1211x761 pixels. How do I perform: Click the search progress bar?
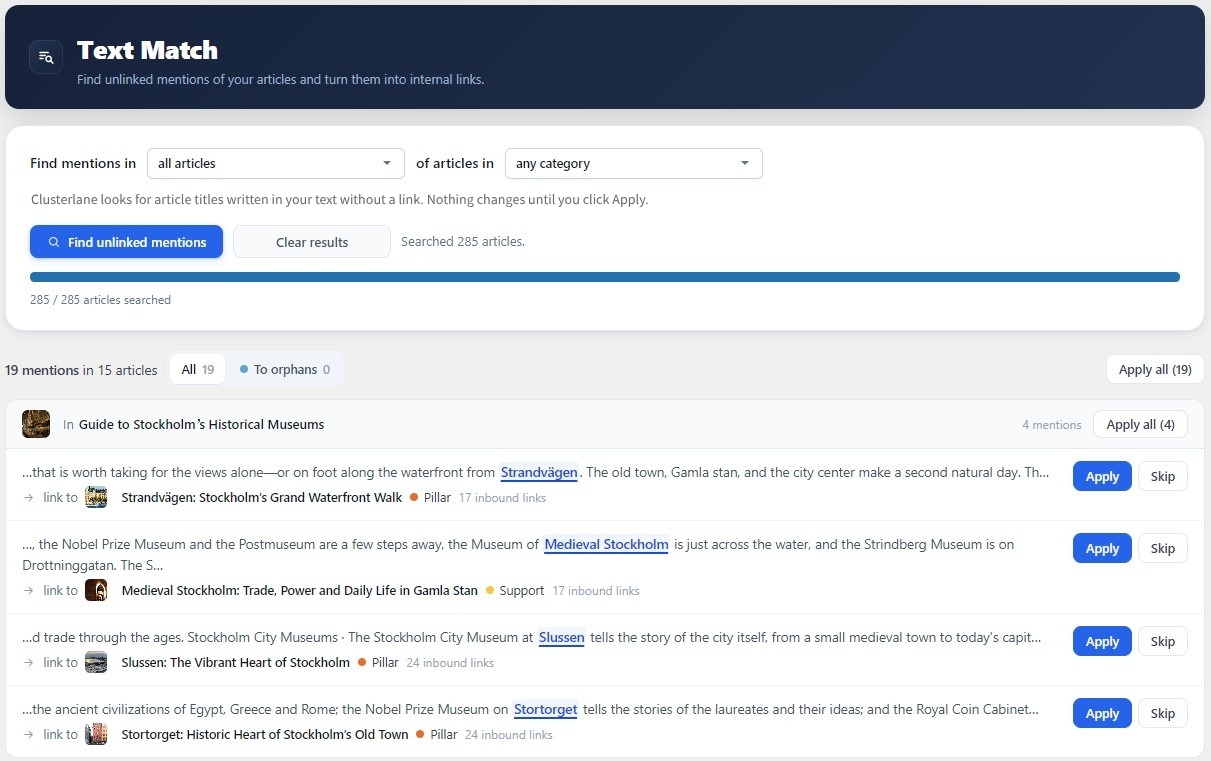click(605, 277)
